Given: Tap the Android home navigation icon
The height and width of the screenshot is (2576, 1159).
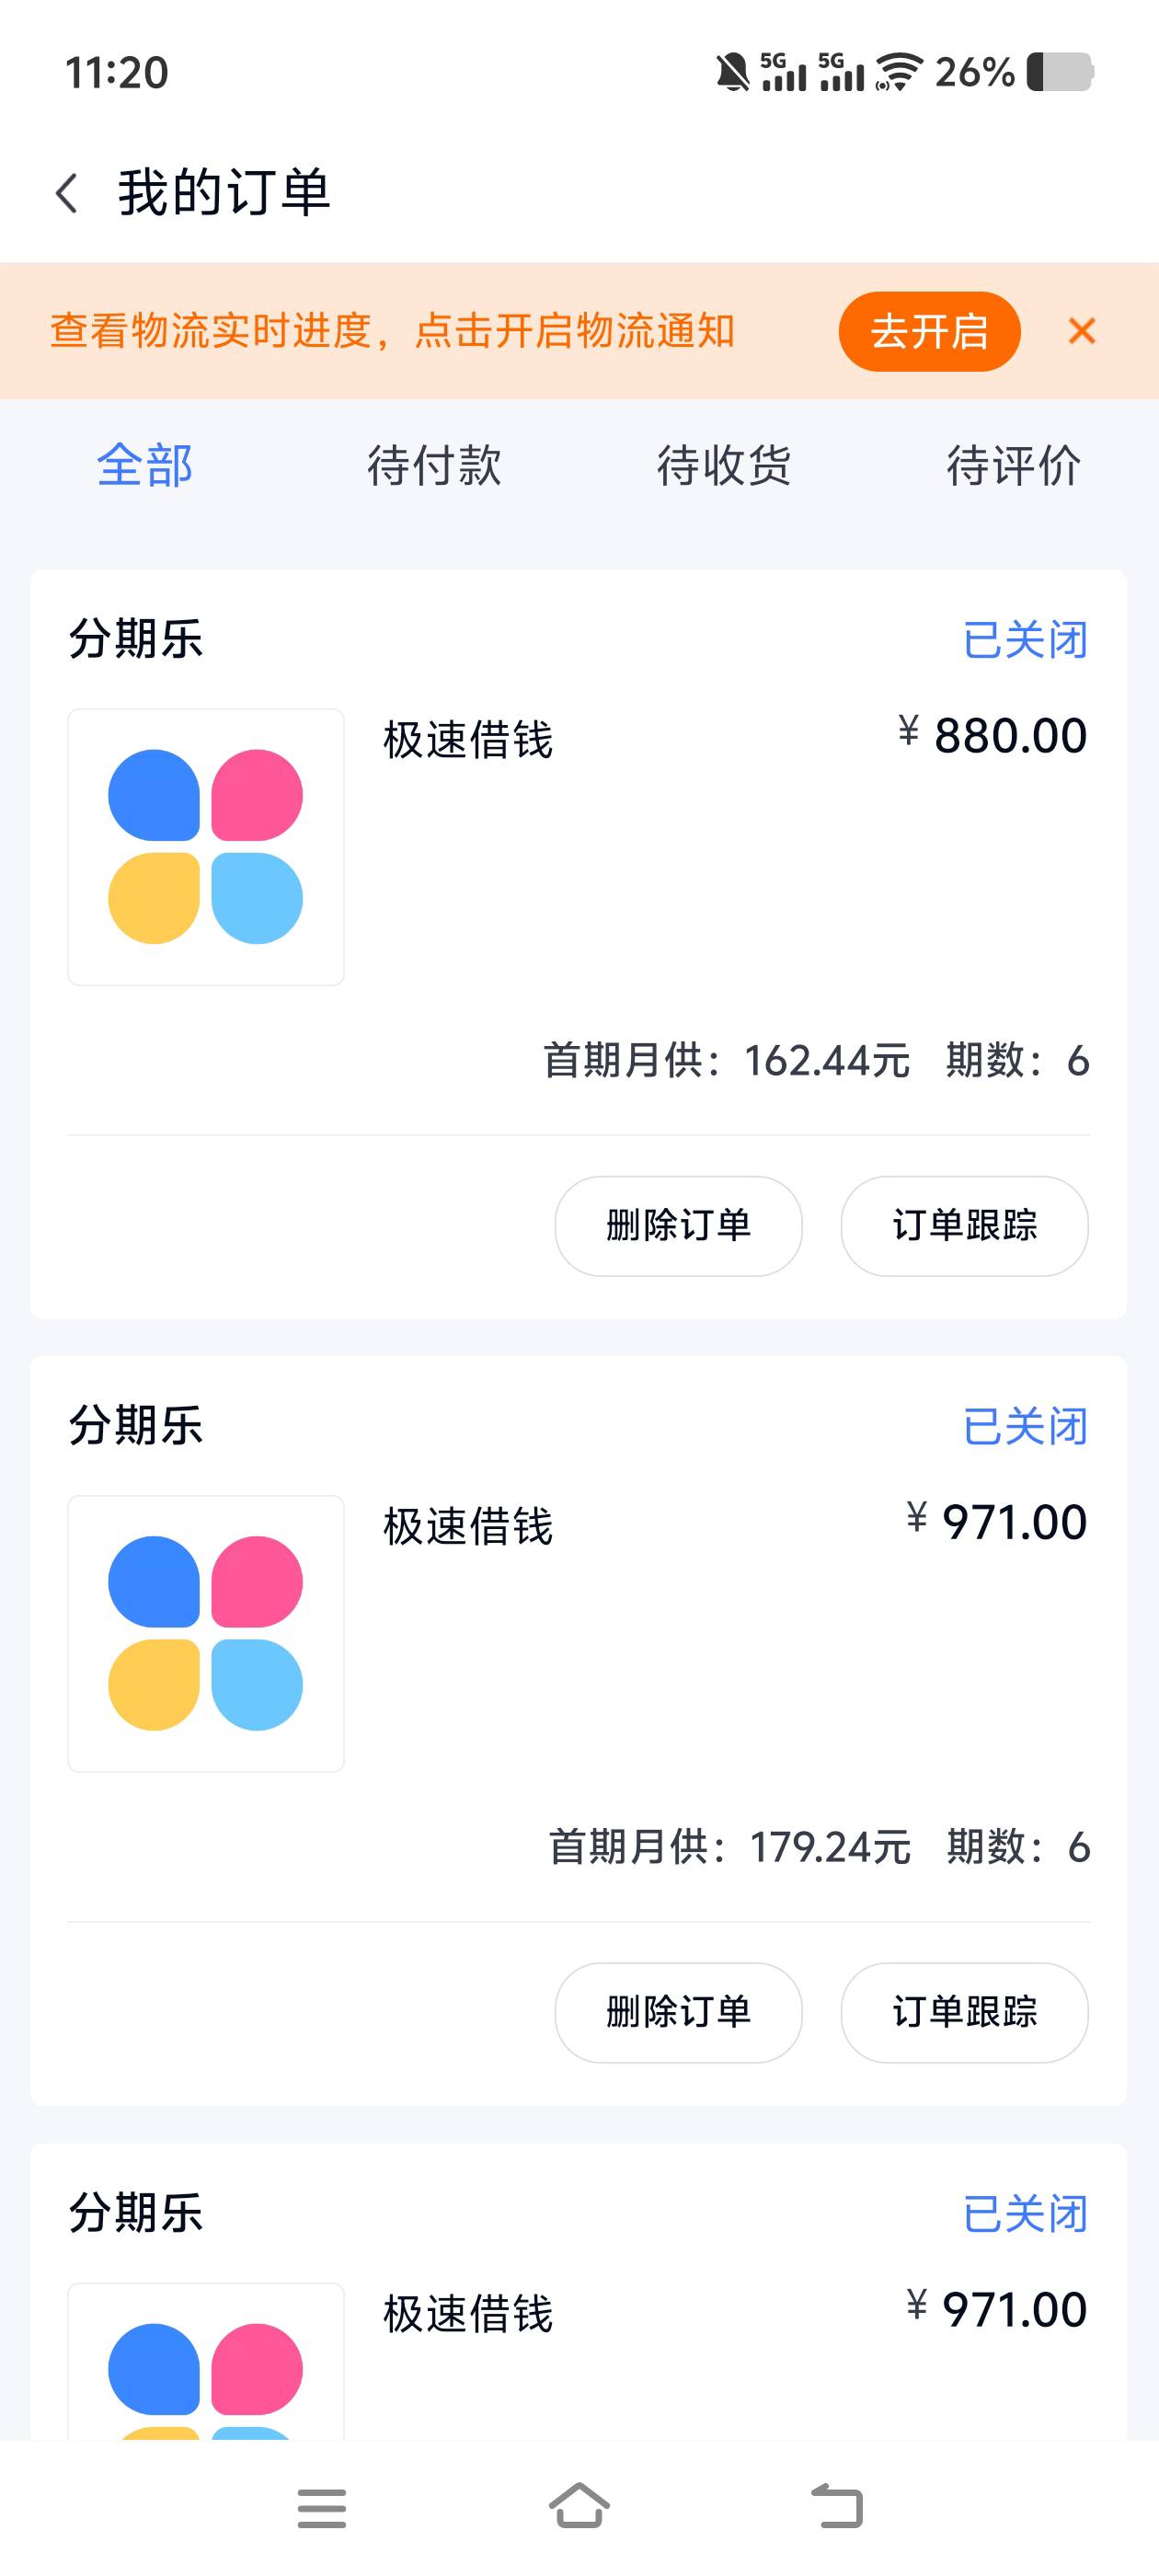Looking at the screenshot, I should pos(580,2506).
